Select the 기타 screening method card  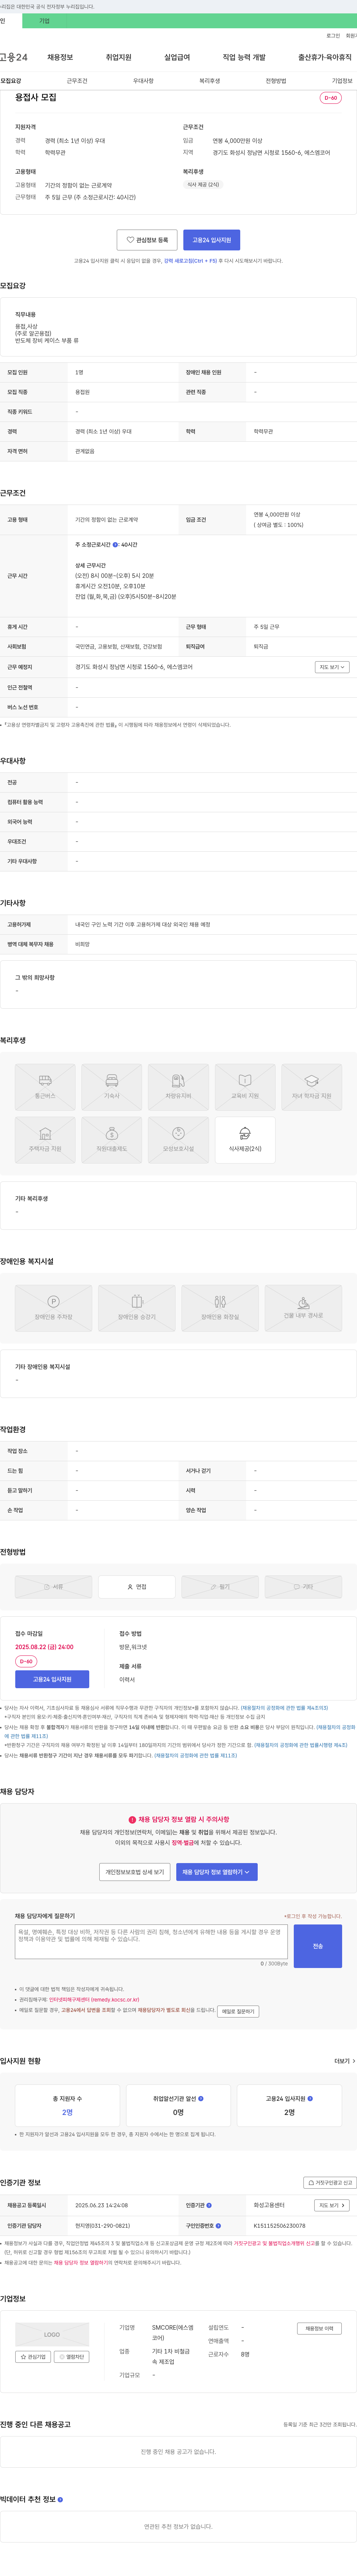point(303,1587)
